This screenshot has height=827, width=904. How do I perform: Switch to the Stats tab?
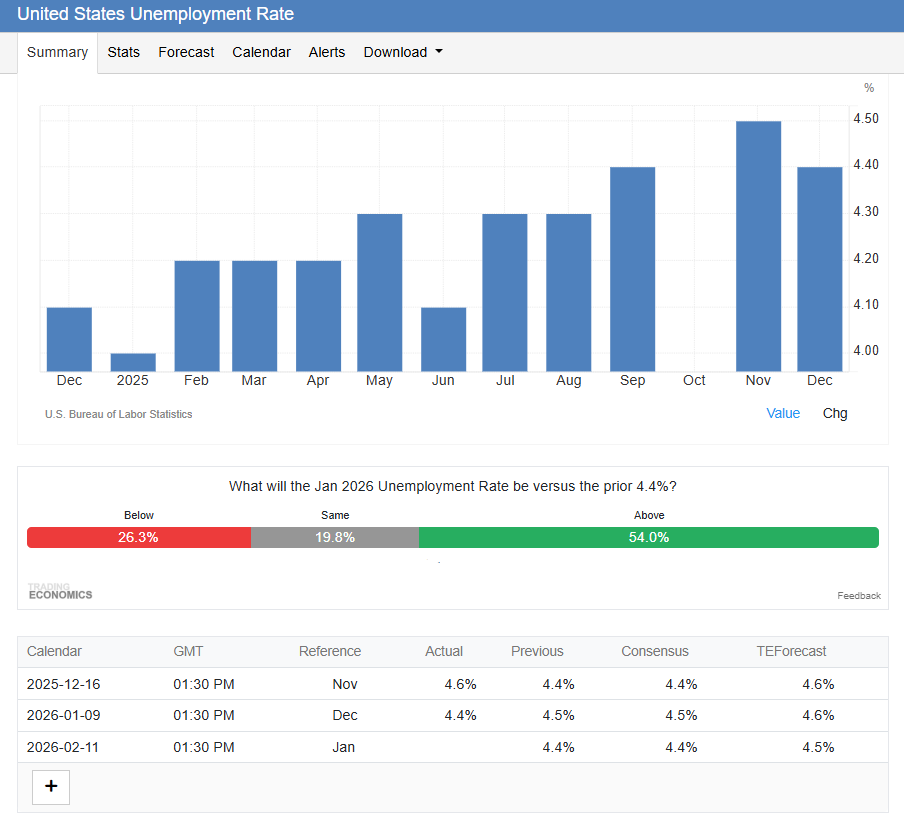[x=124, y=52]
